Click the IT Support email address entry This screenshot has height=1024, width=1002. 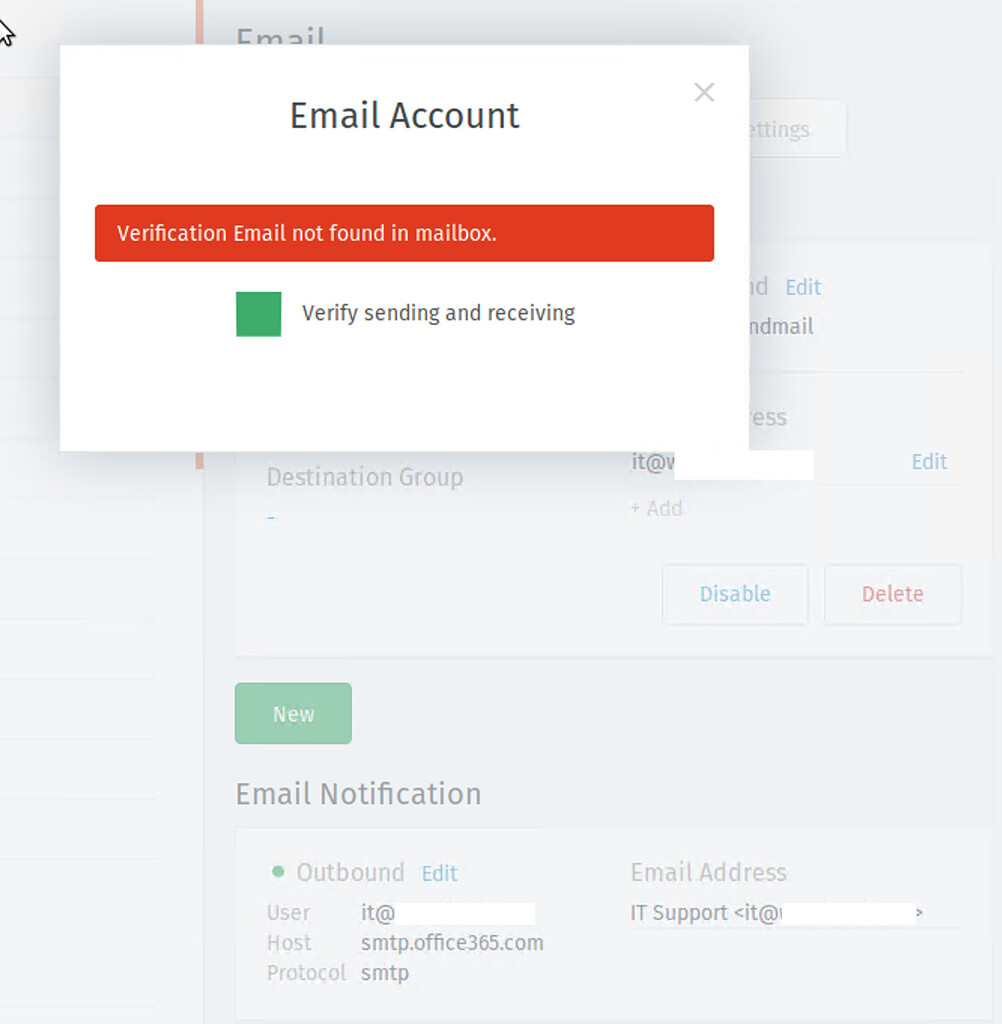click(x=776, y=913)
